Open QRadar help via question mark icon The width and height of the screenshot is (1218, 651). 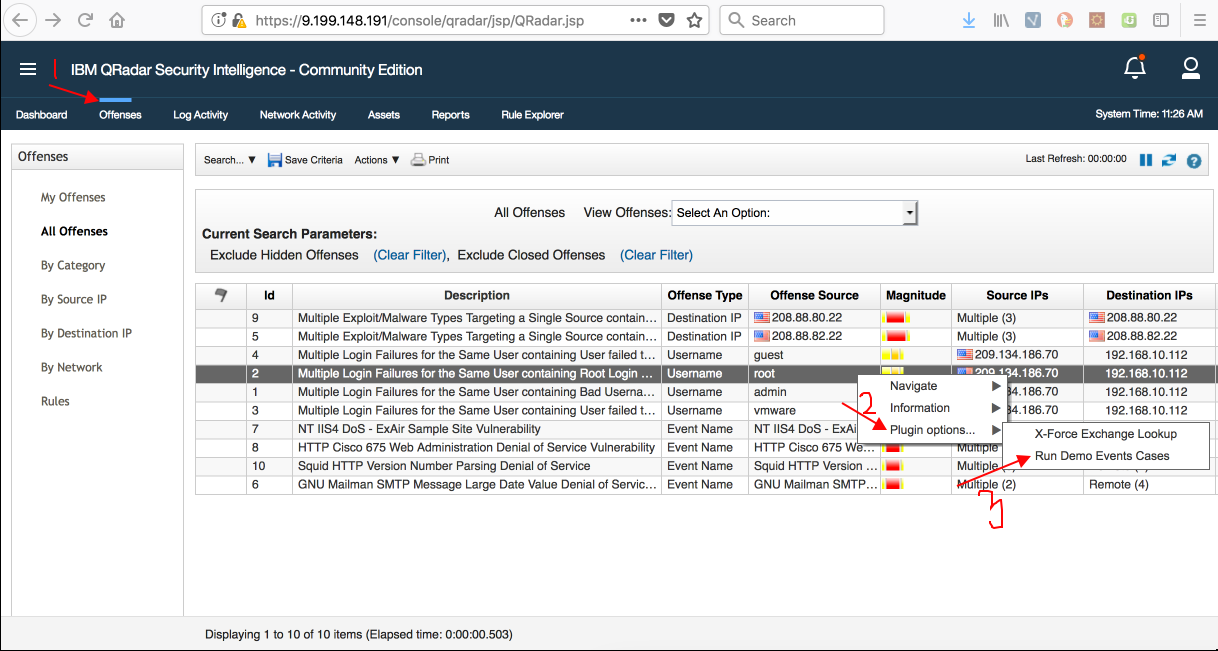tap(1193, 160)
